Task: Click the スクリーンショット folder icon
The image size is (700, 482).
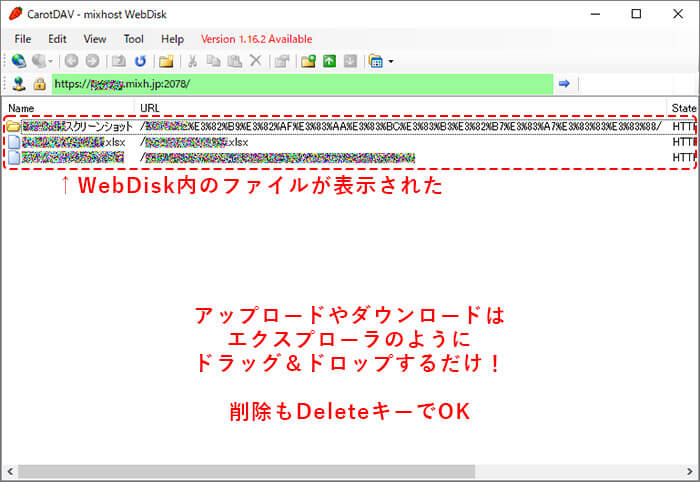Action: coord(13,126)
